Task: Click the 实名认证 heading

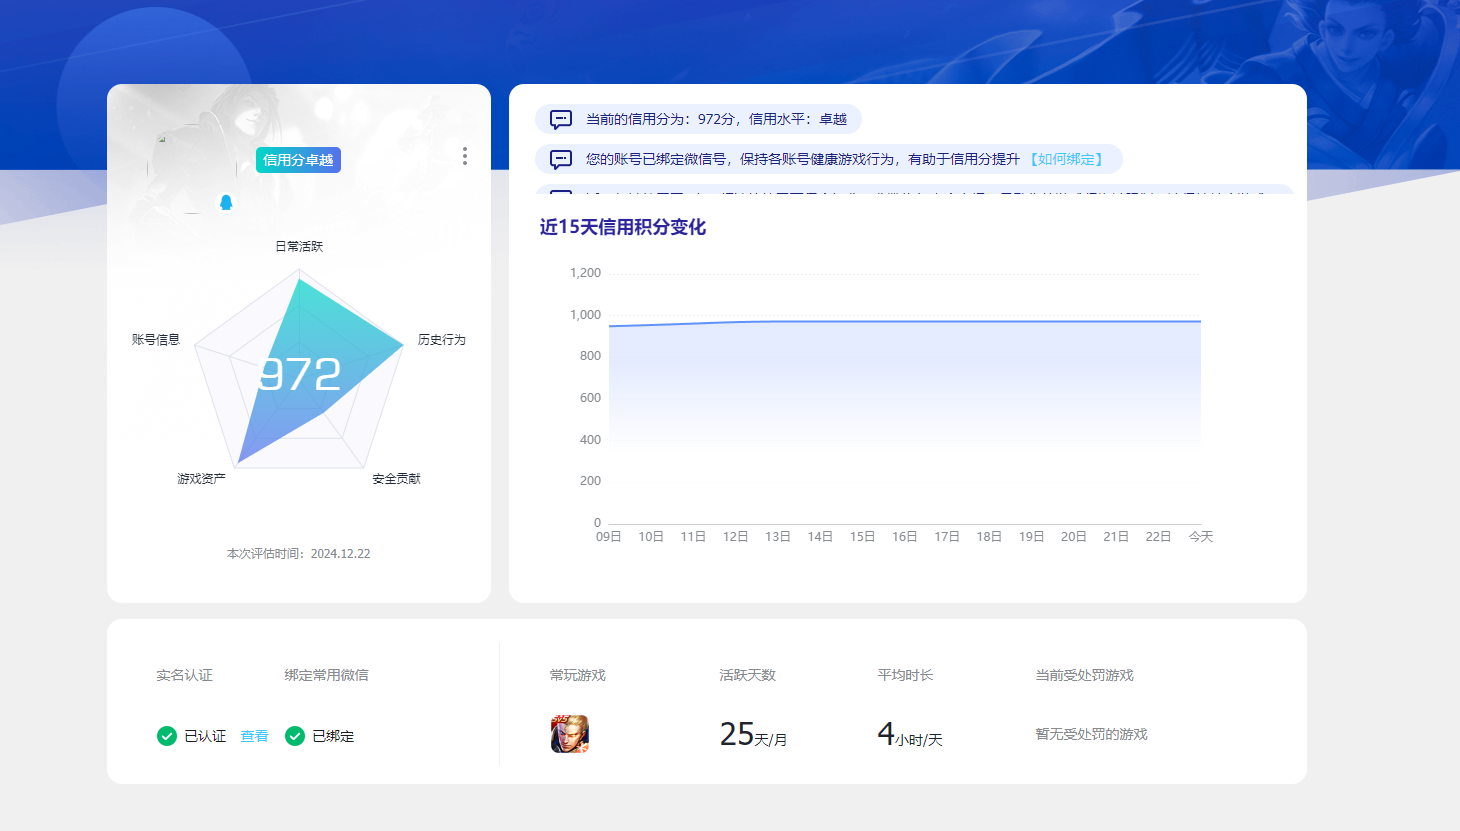Action: tap(184, 675)
